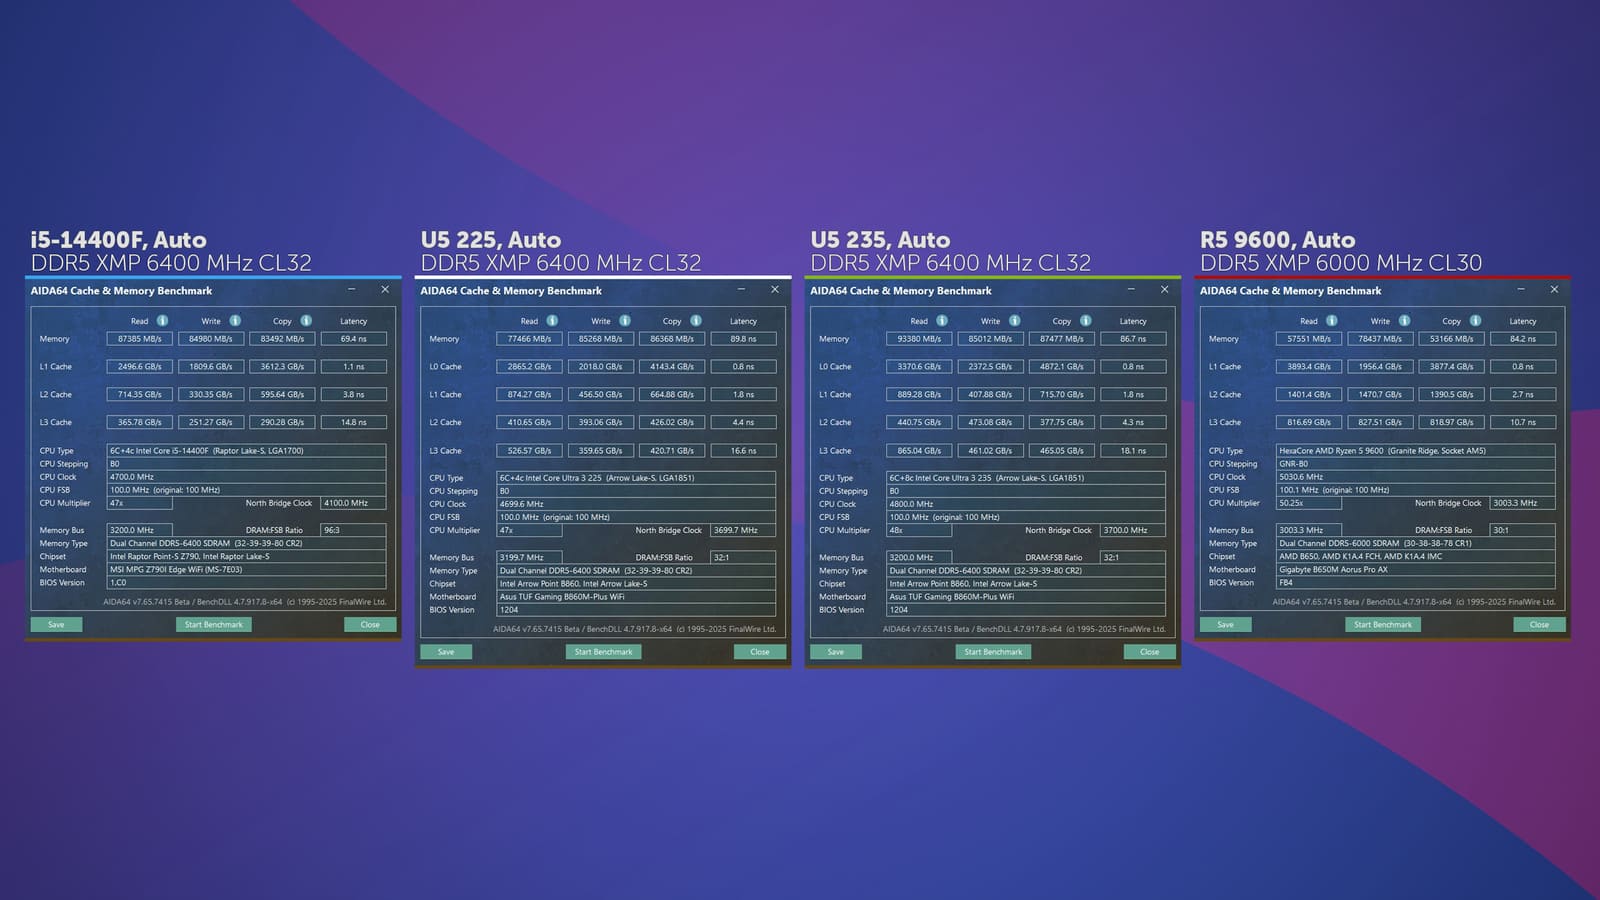Save results in the R5 9600 benchmark window
This screenshot has width=1600, height=900.
(x=1226, y=624)
